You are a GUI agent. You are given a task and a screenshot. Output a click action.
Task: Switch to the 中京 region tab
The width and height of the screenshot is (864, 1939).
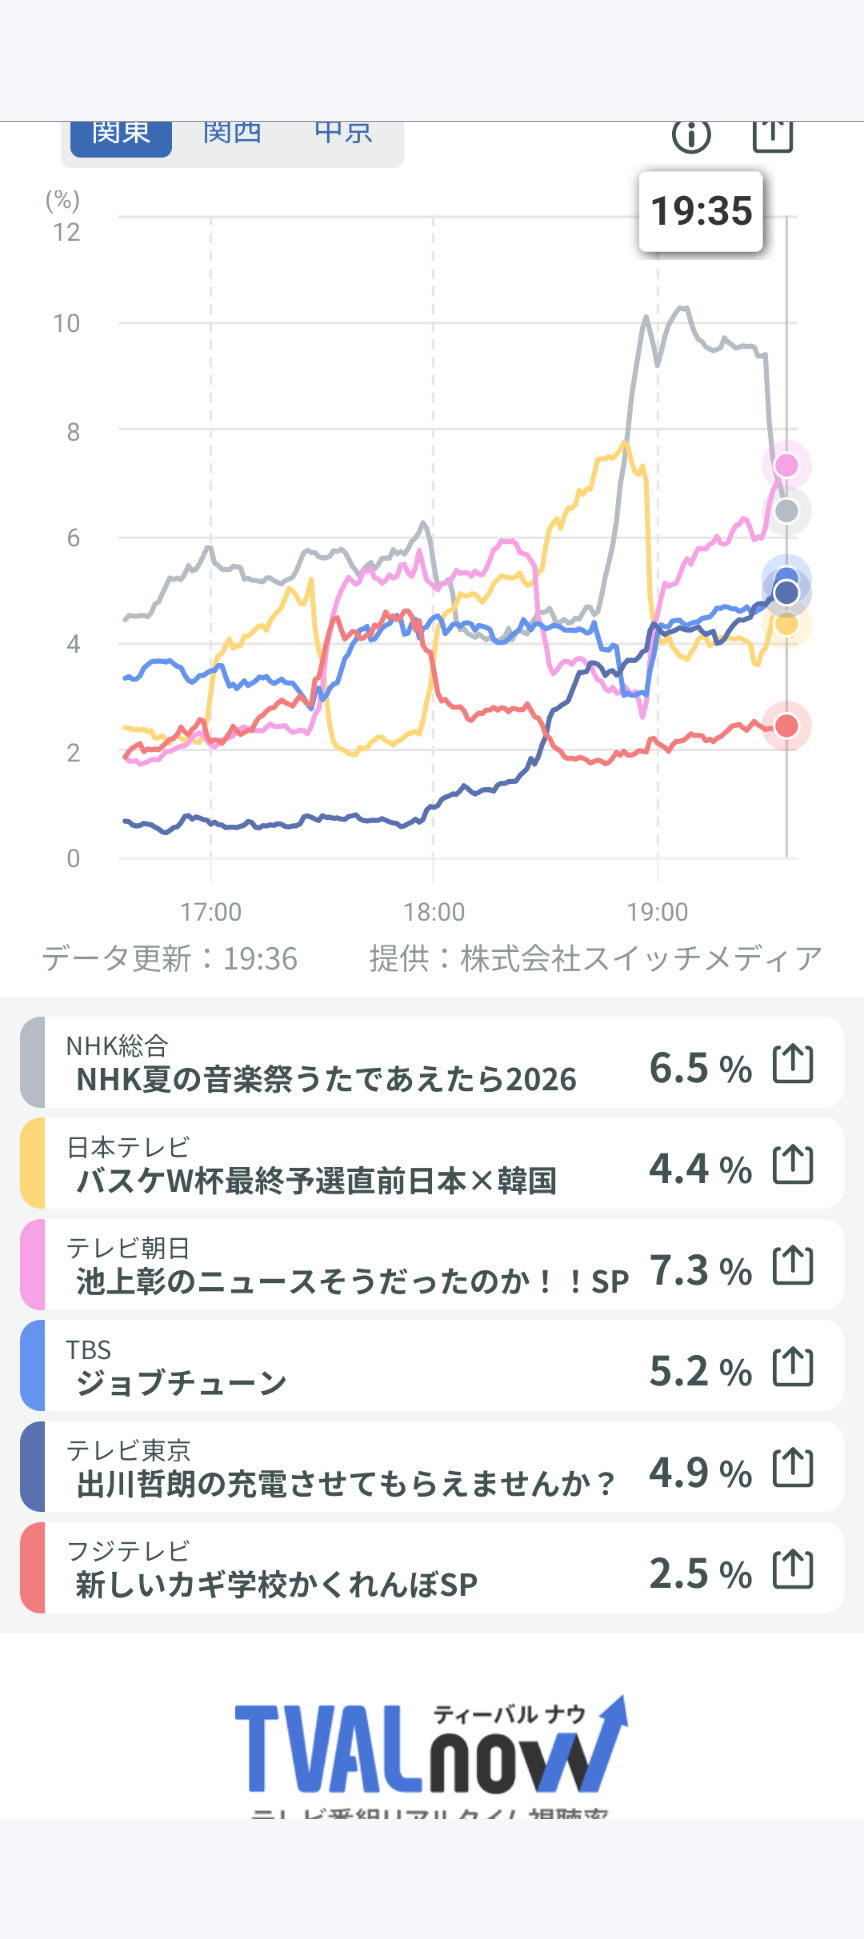(x=343, y=135)
